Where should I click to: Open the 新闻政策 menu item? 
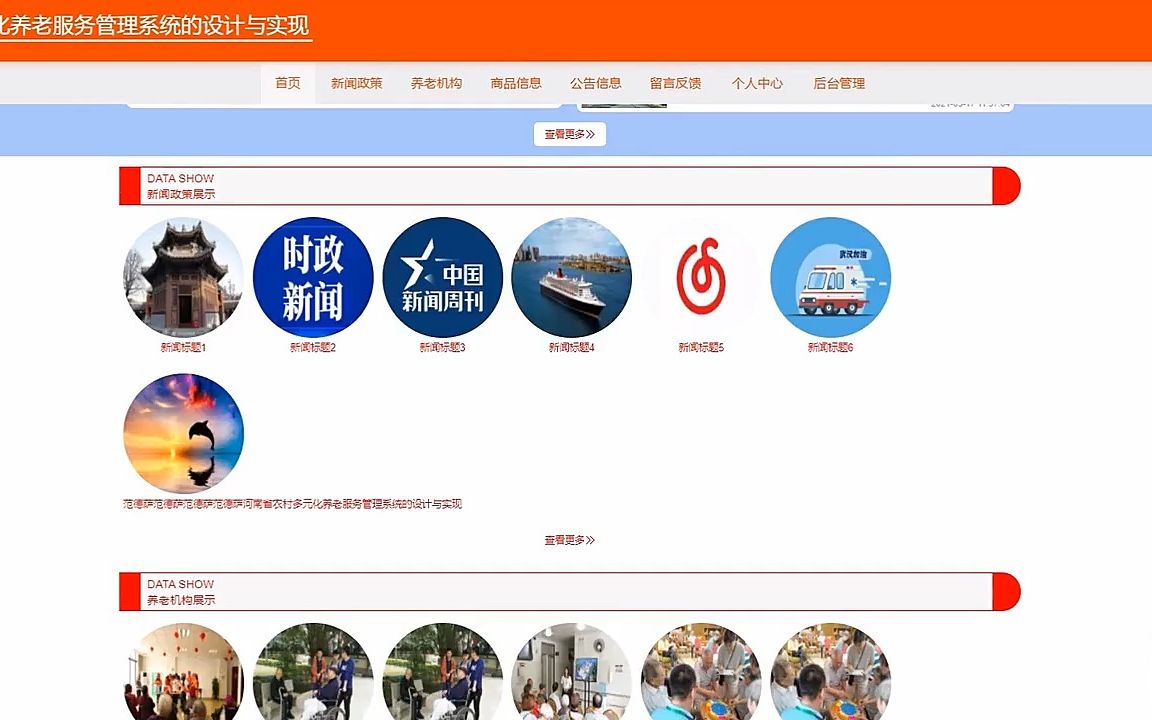[x=357, y=84]
